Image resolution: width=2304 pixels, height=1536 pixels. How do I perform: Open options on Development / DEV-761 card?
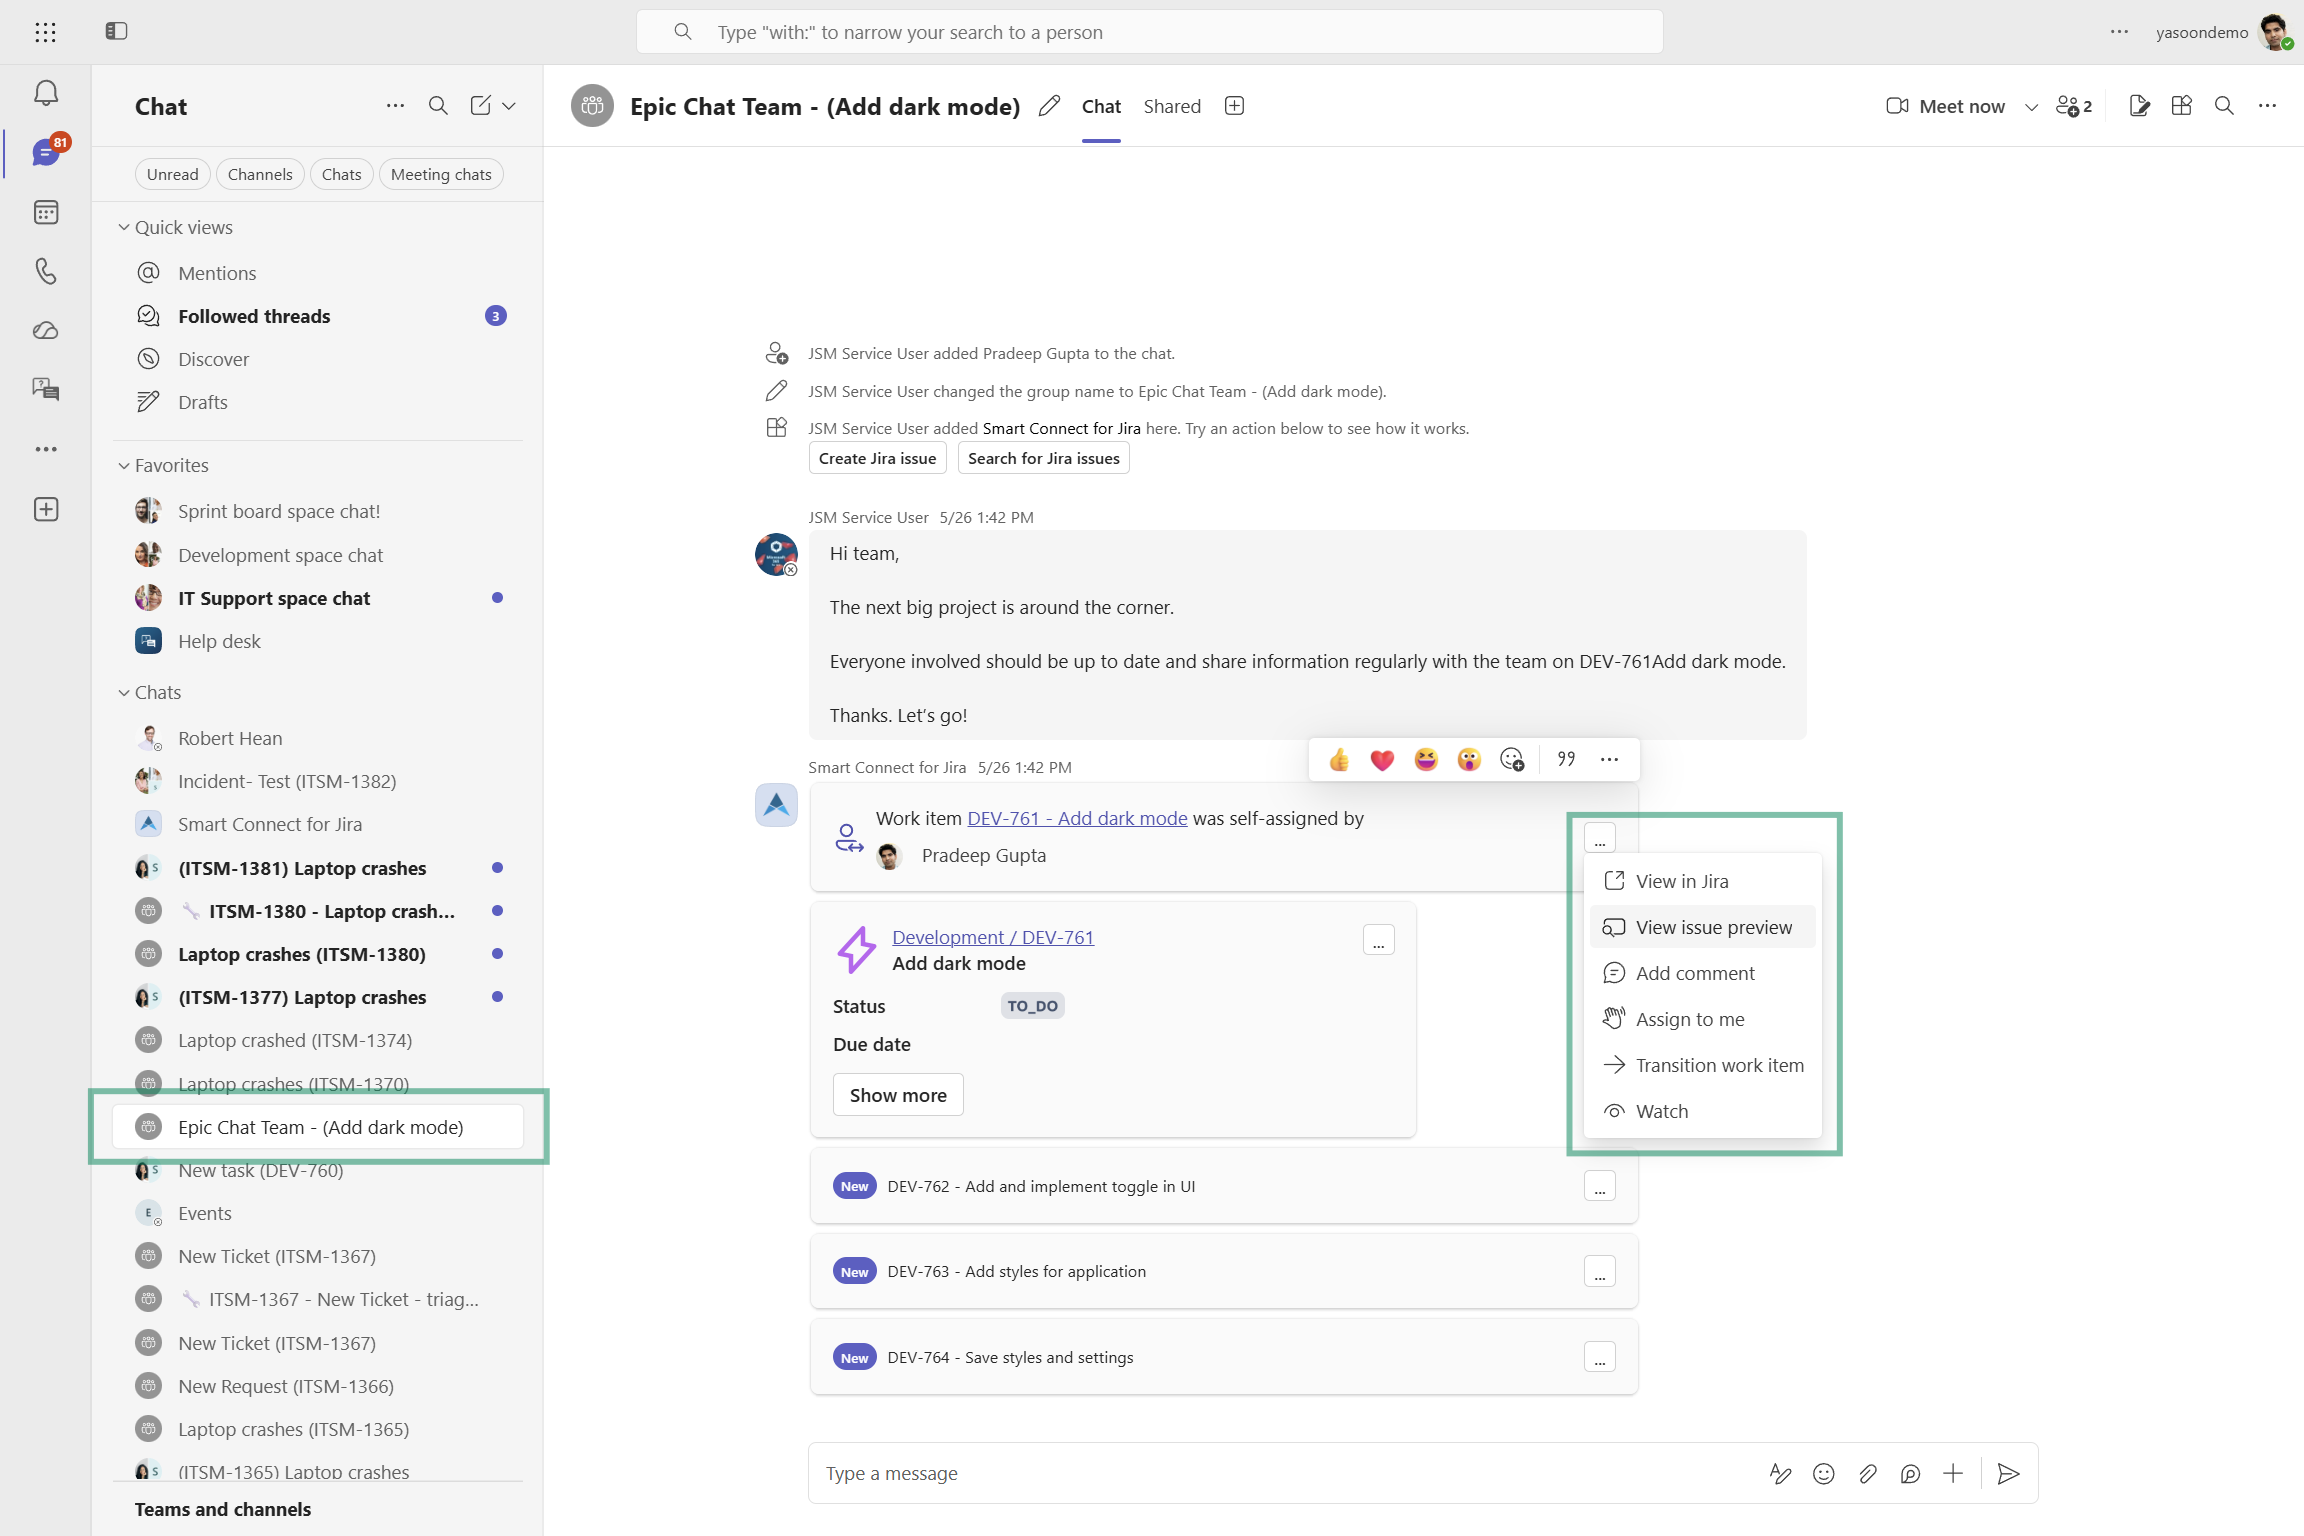coord(1379,940)
